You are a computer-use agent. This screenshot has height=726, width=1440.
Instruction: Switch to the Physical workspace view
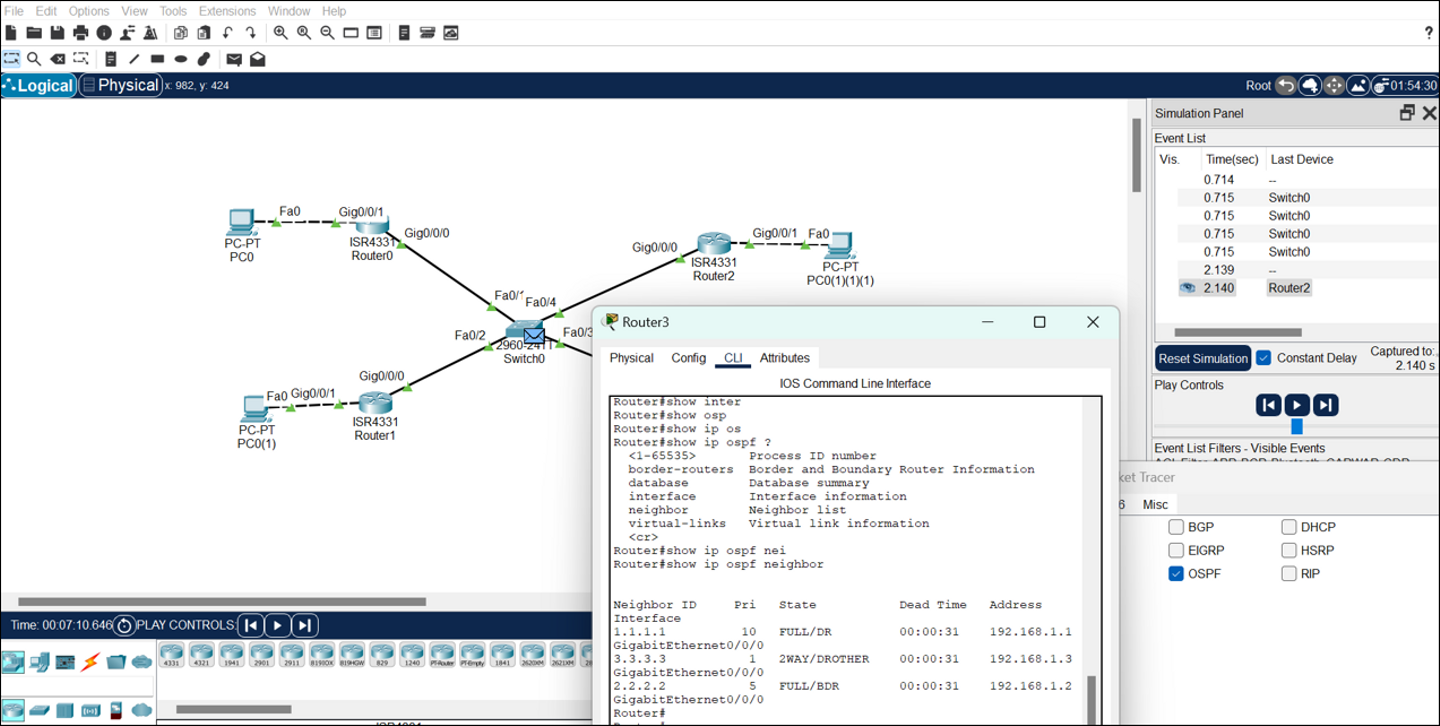[121, 85]
